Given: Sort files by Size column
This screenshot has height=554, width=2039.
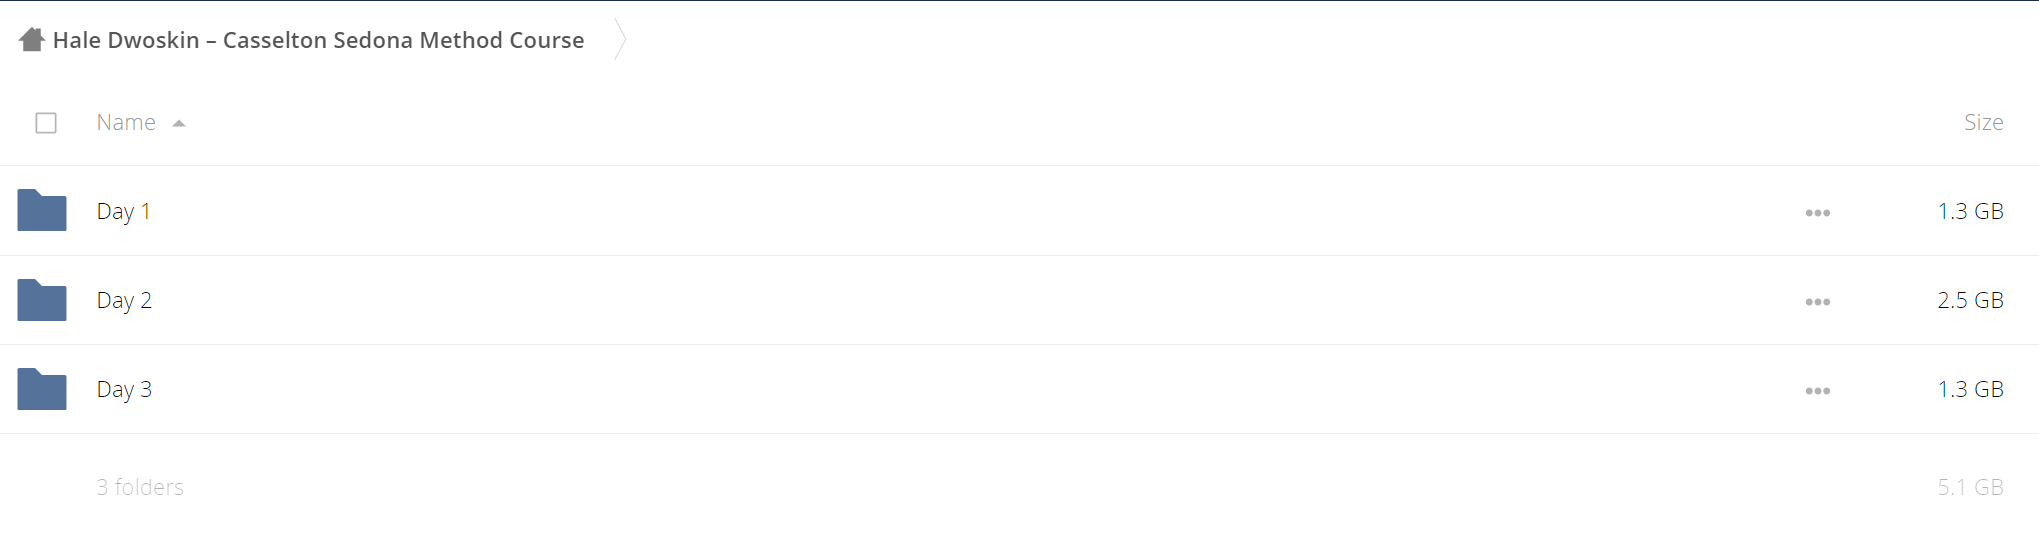Looking at the screenshot, I should [1983, 122].
